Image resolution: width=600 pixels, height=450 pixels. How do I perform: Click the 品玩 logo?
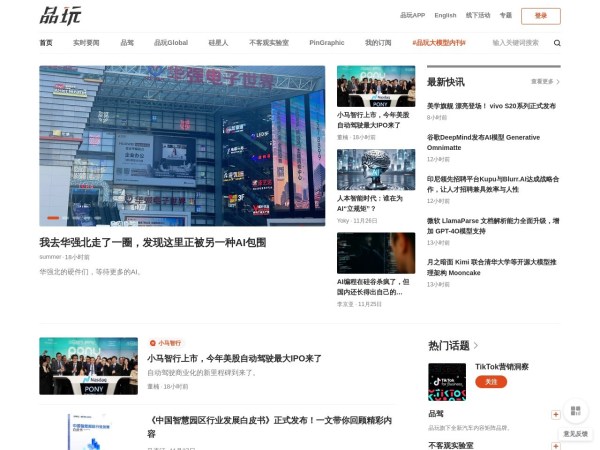[x=60, y=15]
